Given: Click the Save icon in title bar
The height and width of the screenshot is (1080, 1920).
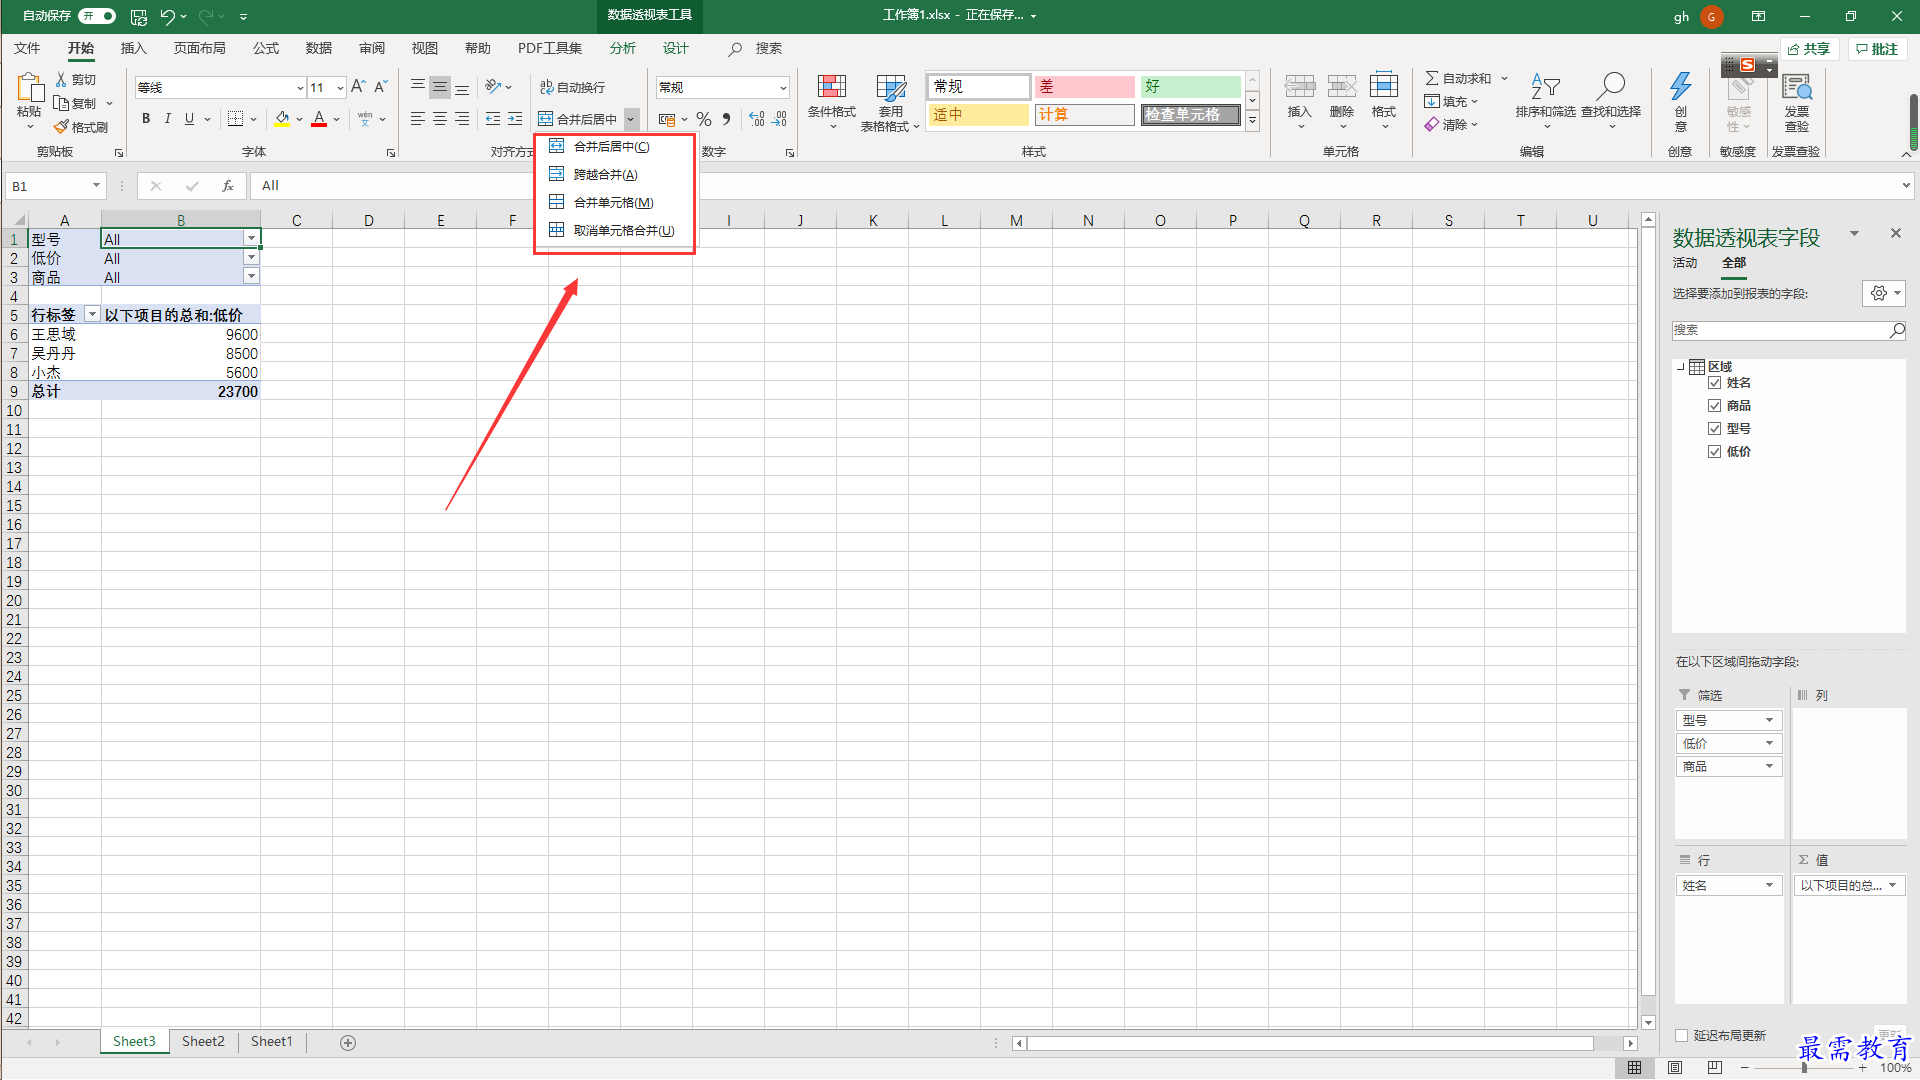Looking at the screenshot, I should click(x=139, y=16).
